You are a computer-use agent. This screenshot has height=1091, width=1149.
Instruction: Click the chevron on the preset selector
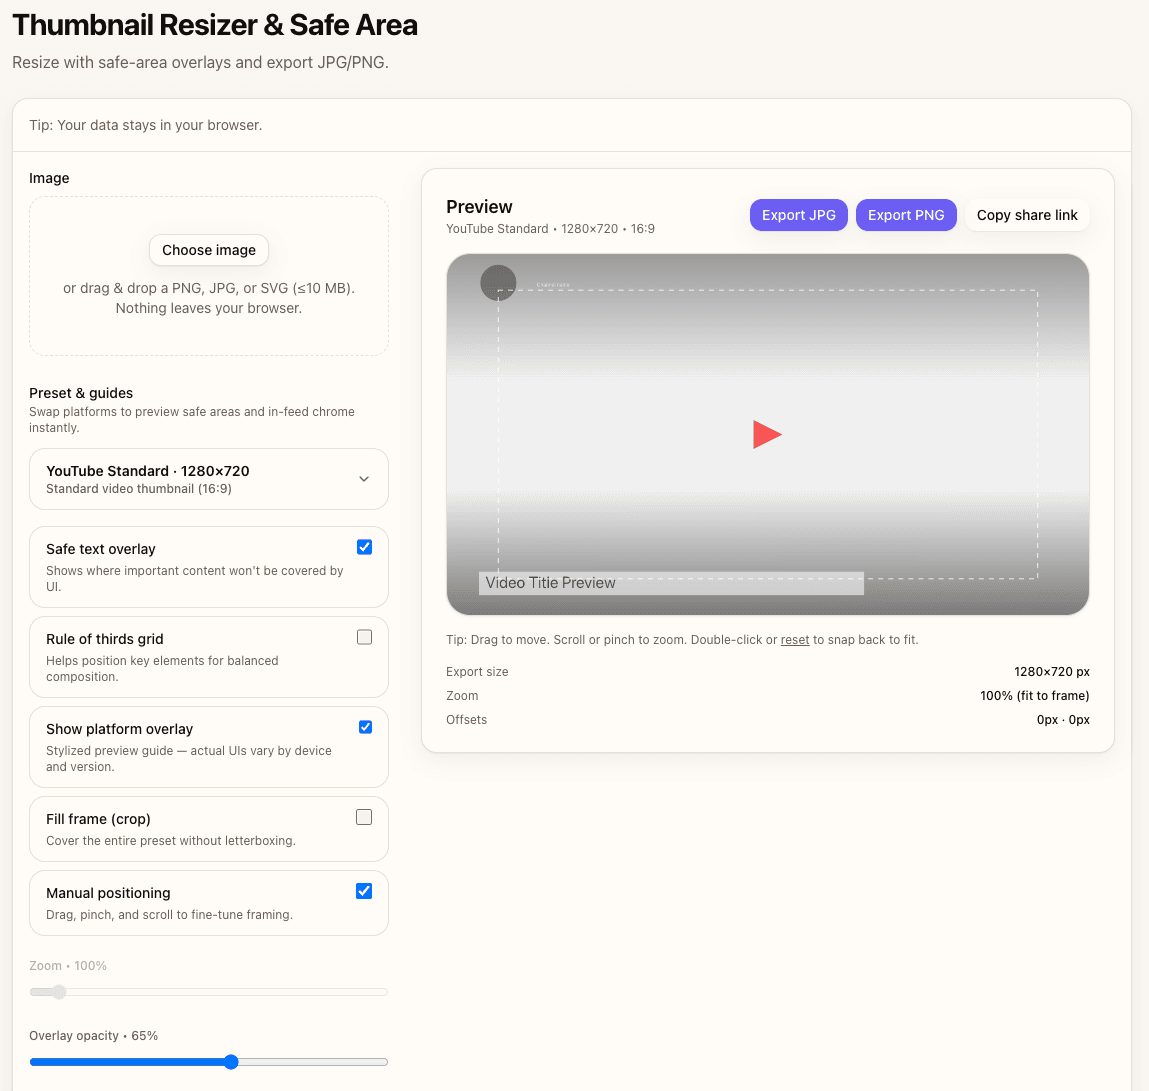tap(364, 479)
